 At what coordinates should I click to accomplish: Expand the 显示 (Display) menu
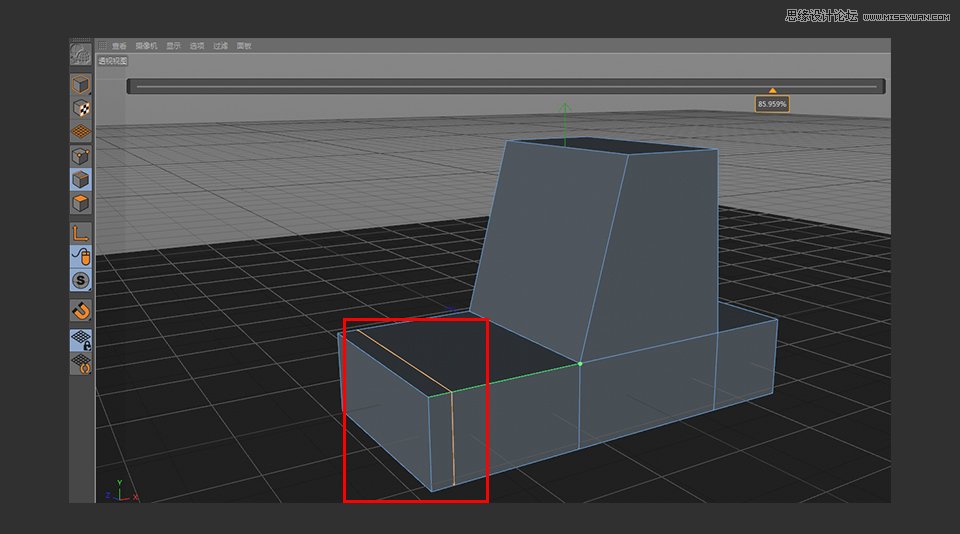(173, 46)
